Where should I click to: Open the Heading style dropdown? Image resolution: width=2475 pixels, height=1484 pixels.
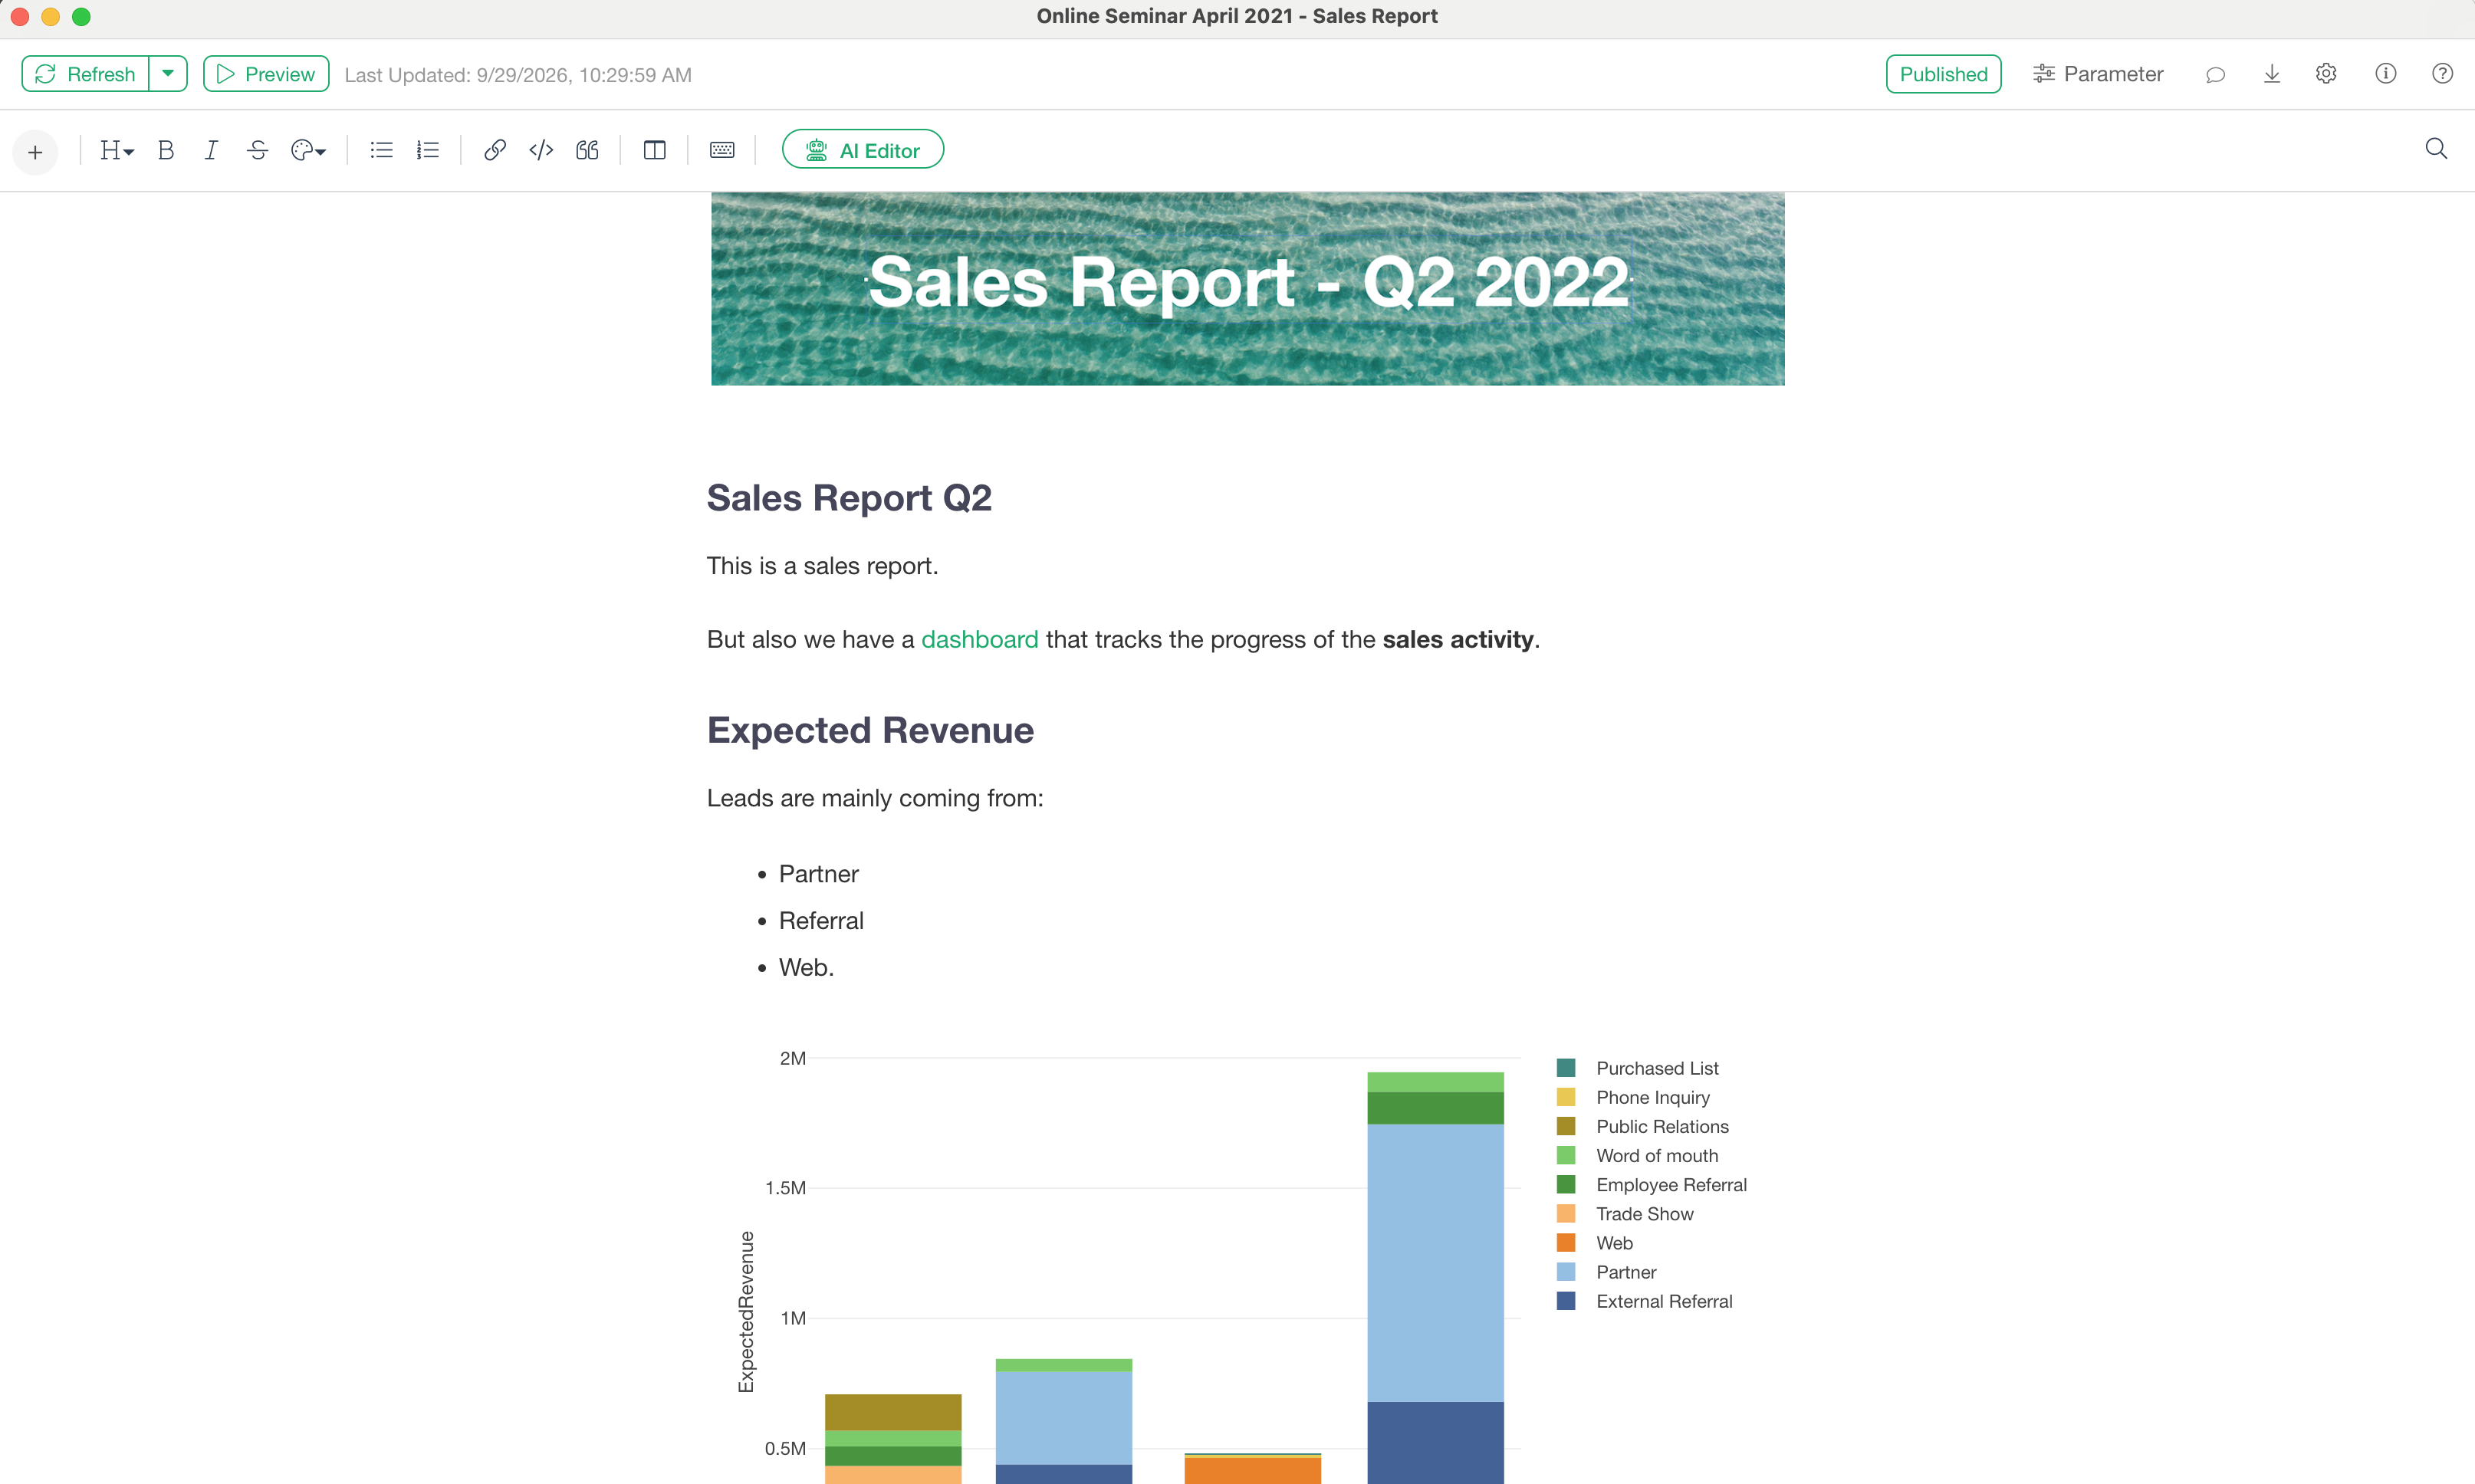pyautogui.click(x=116, y=150)
